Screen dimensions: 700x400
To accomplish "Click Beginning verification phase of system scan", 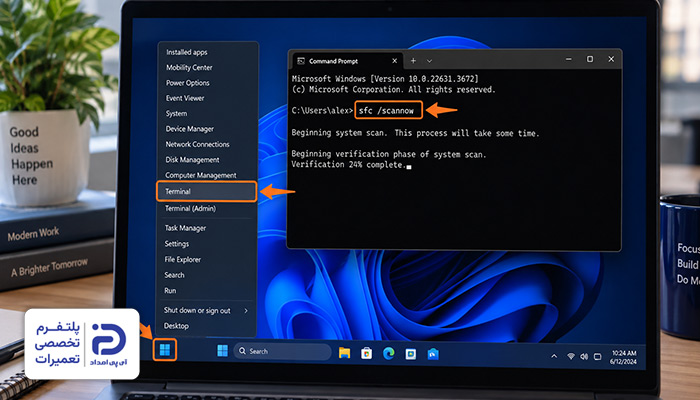I will 389,154.
